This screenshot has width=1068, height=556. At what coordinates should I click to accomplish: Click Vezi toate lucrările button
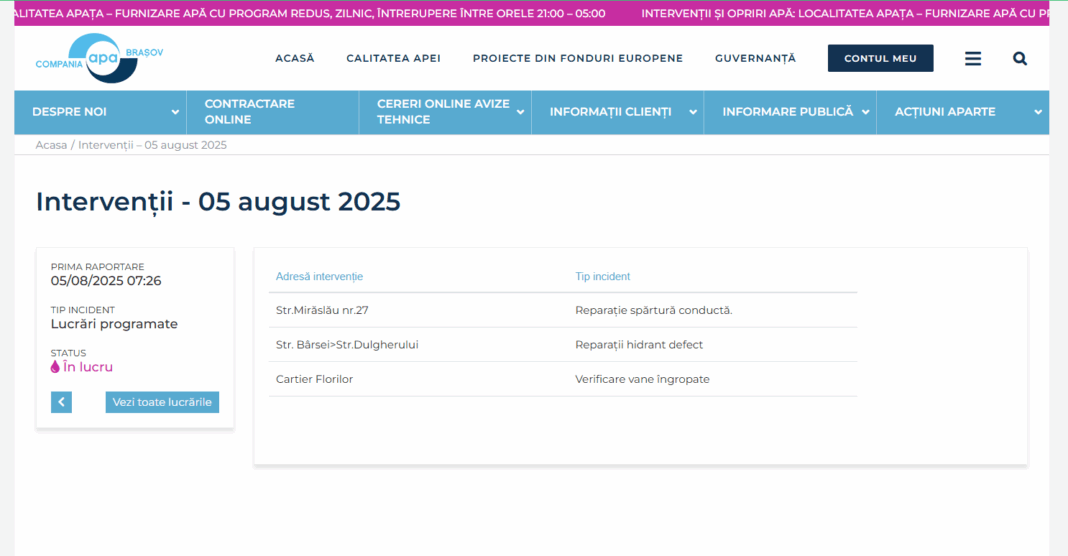point(162,402)
